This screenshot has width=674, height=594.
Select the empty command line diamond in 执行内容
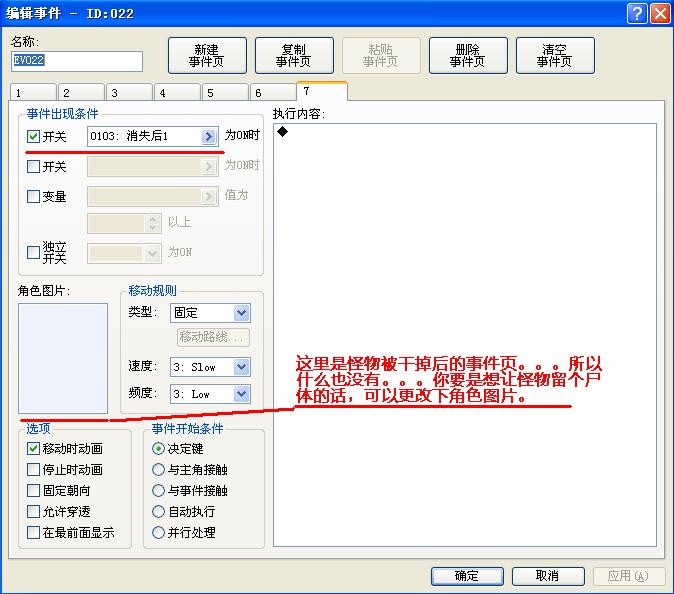(x=282, y=132)
